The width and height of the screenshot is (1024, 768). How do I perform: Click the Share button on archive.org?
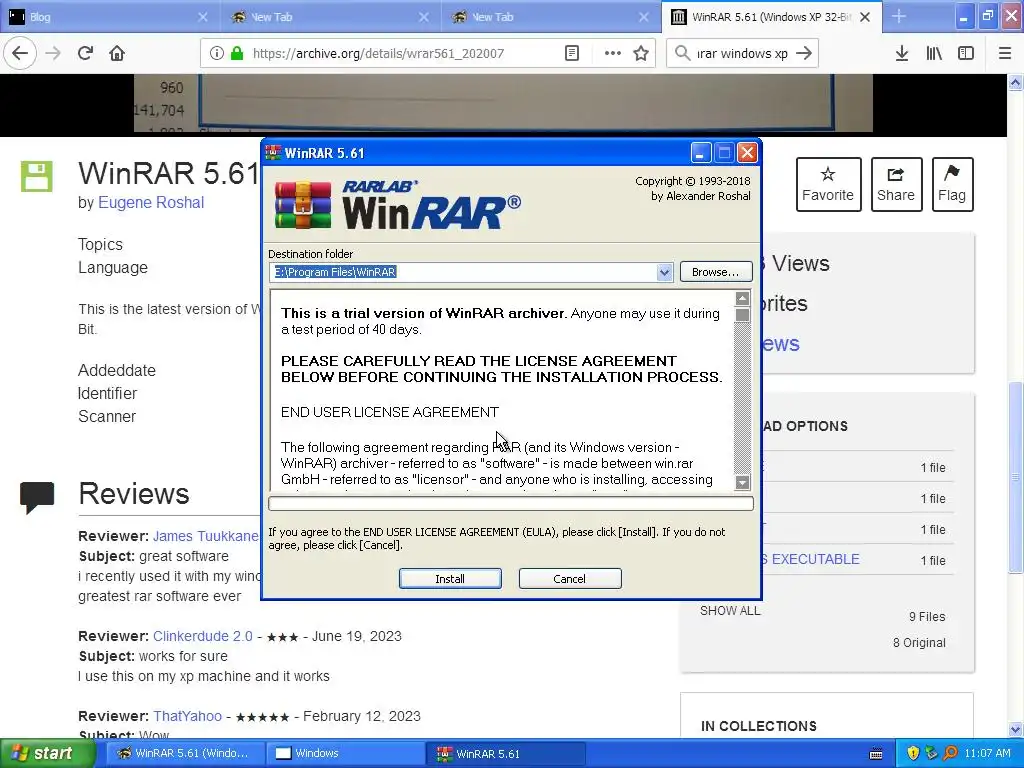point(895,184)
